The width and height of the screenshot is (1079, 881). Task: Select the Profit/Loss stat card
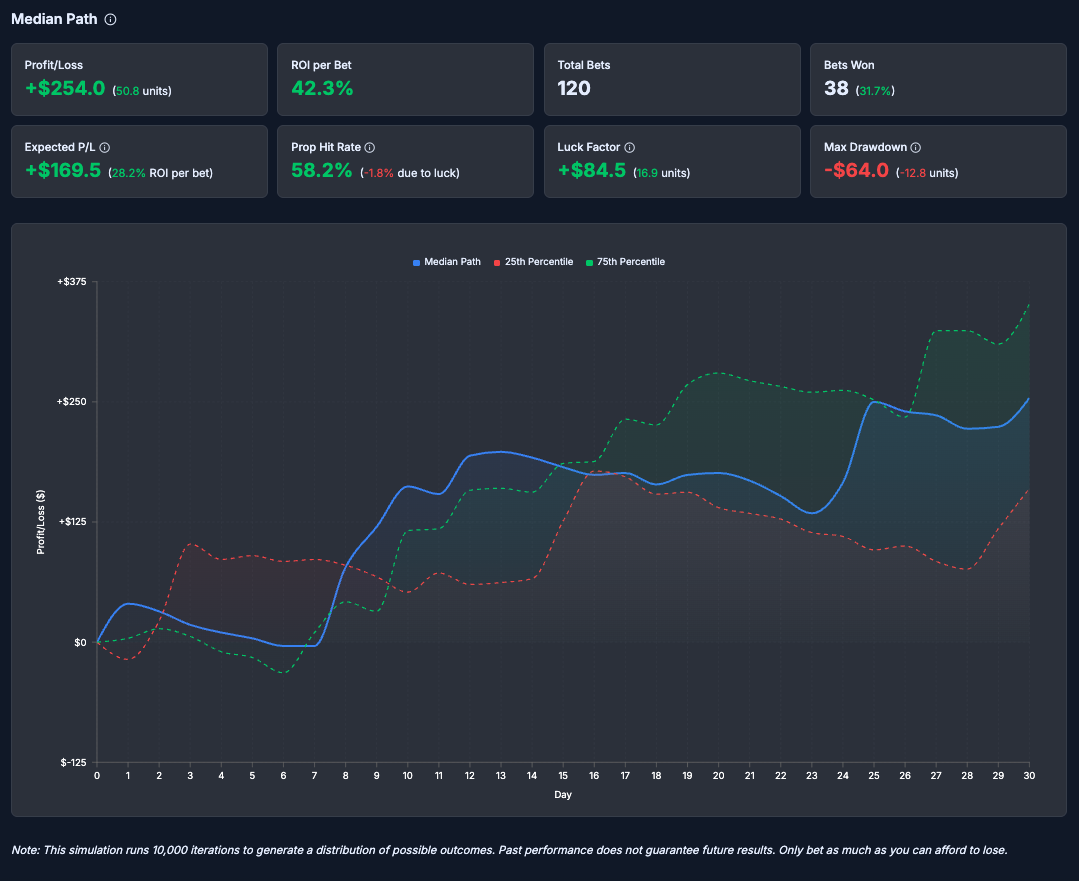[138, 79]
